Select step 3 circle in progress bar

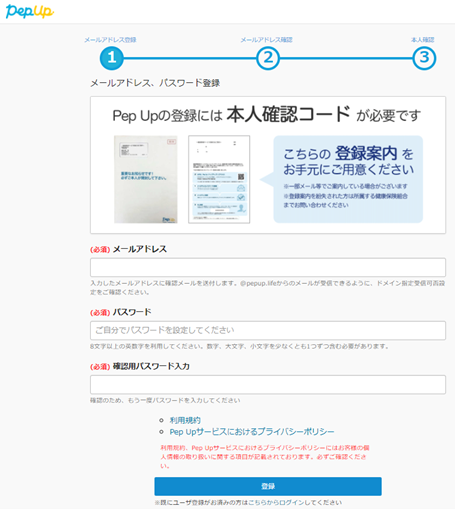click(x=424, y=58)
